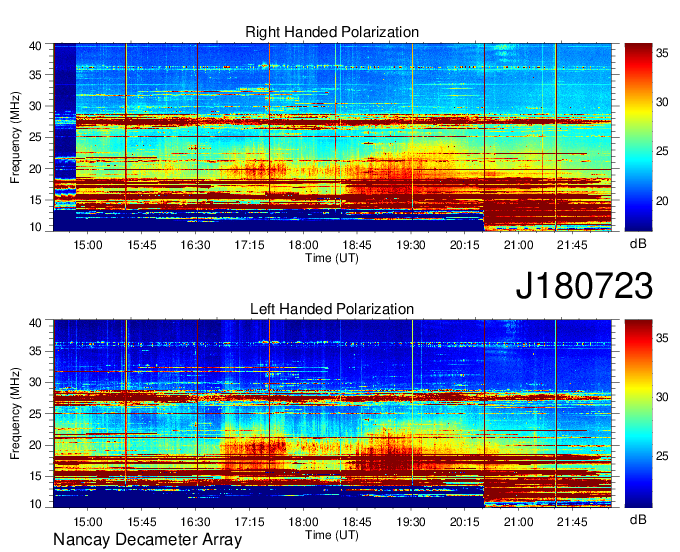Click the 19:30 time tick of the right-handed plot
680x552 pixels.
[411, 245]
